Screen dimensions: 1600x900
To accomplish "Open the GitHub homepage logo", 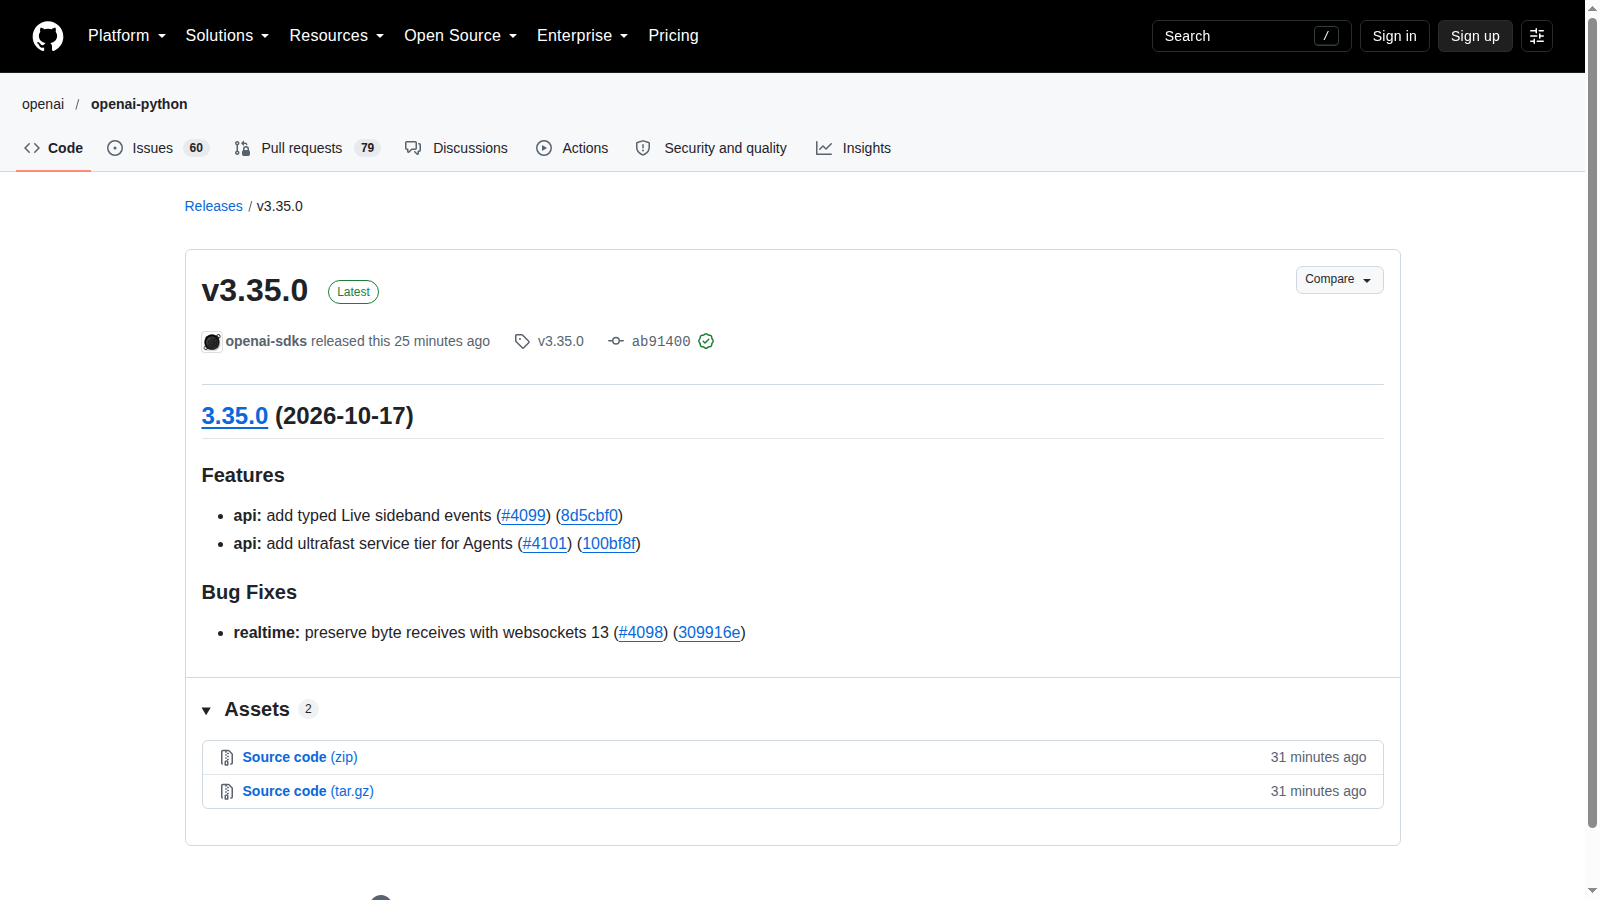I will point(48,36).
